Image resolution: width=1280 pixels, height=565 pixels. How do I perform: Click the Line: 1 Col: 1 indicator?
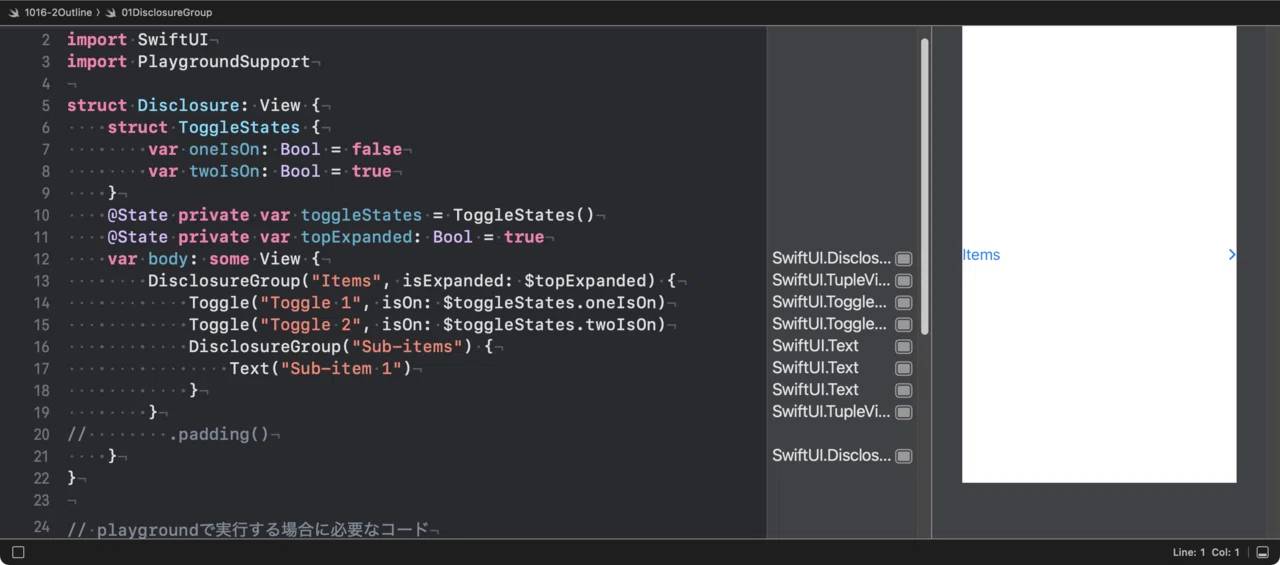click(1206, 552)
